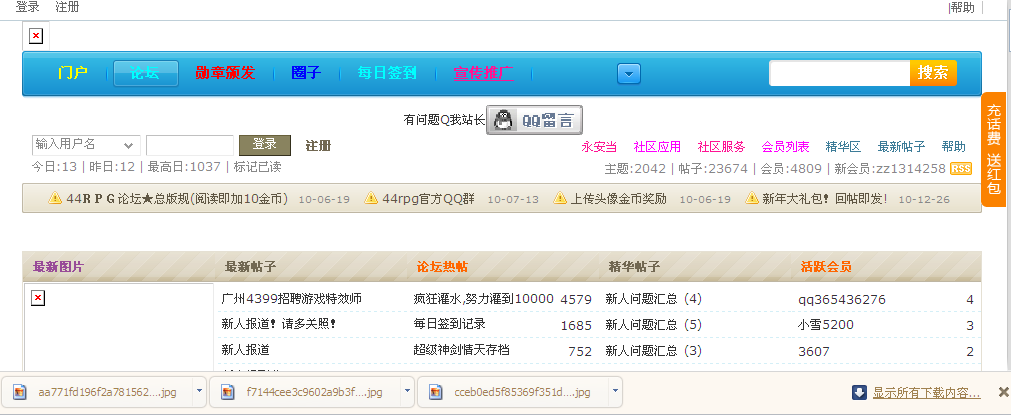
Task: Select the 最新图片 column header
Action: (58, 267)
